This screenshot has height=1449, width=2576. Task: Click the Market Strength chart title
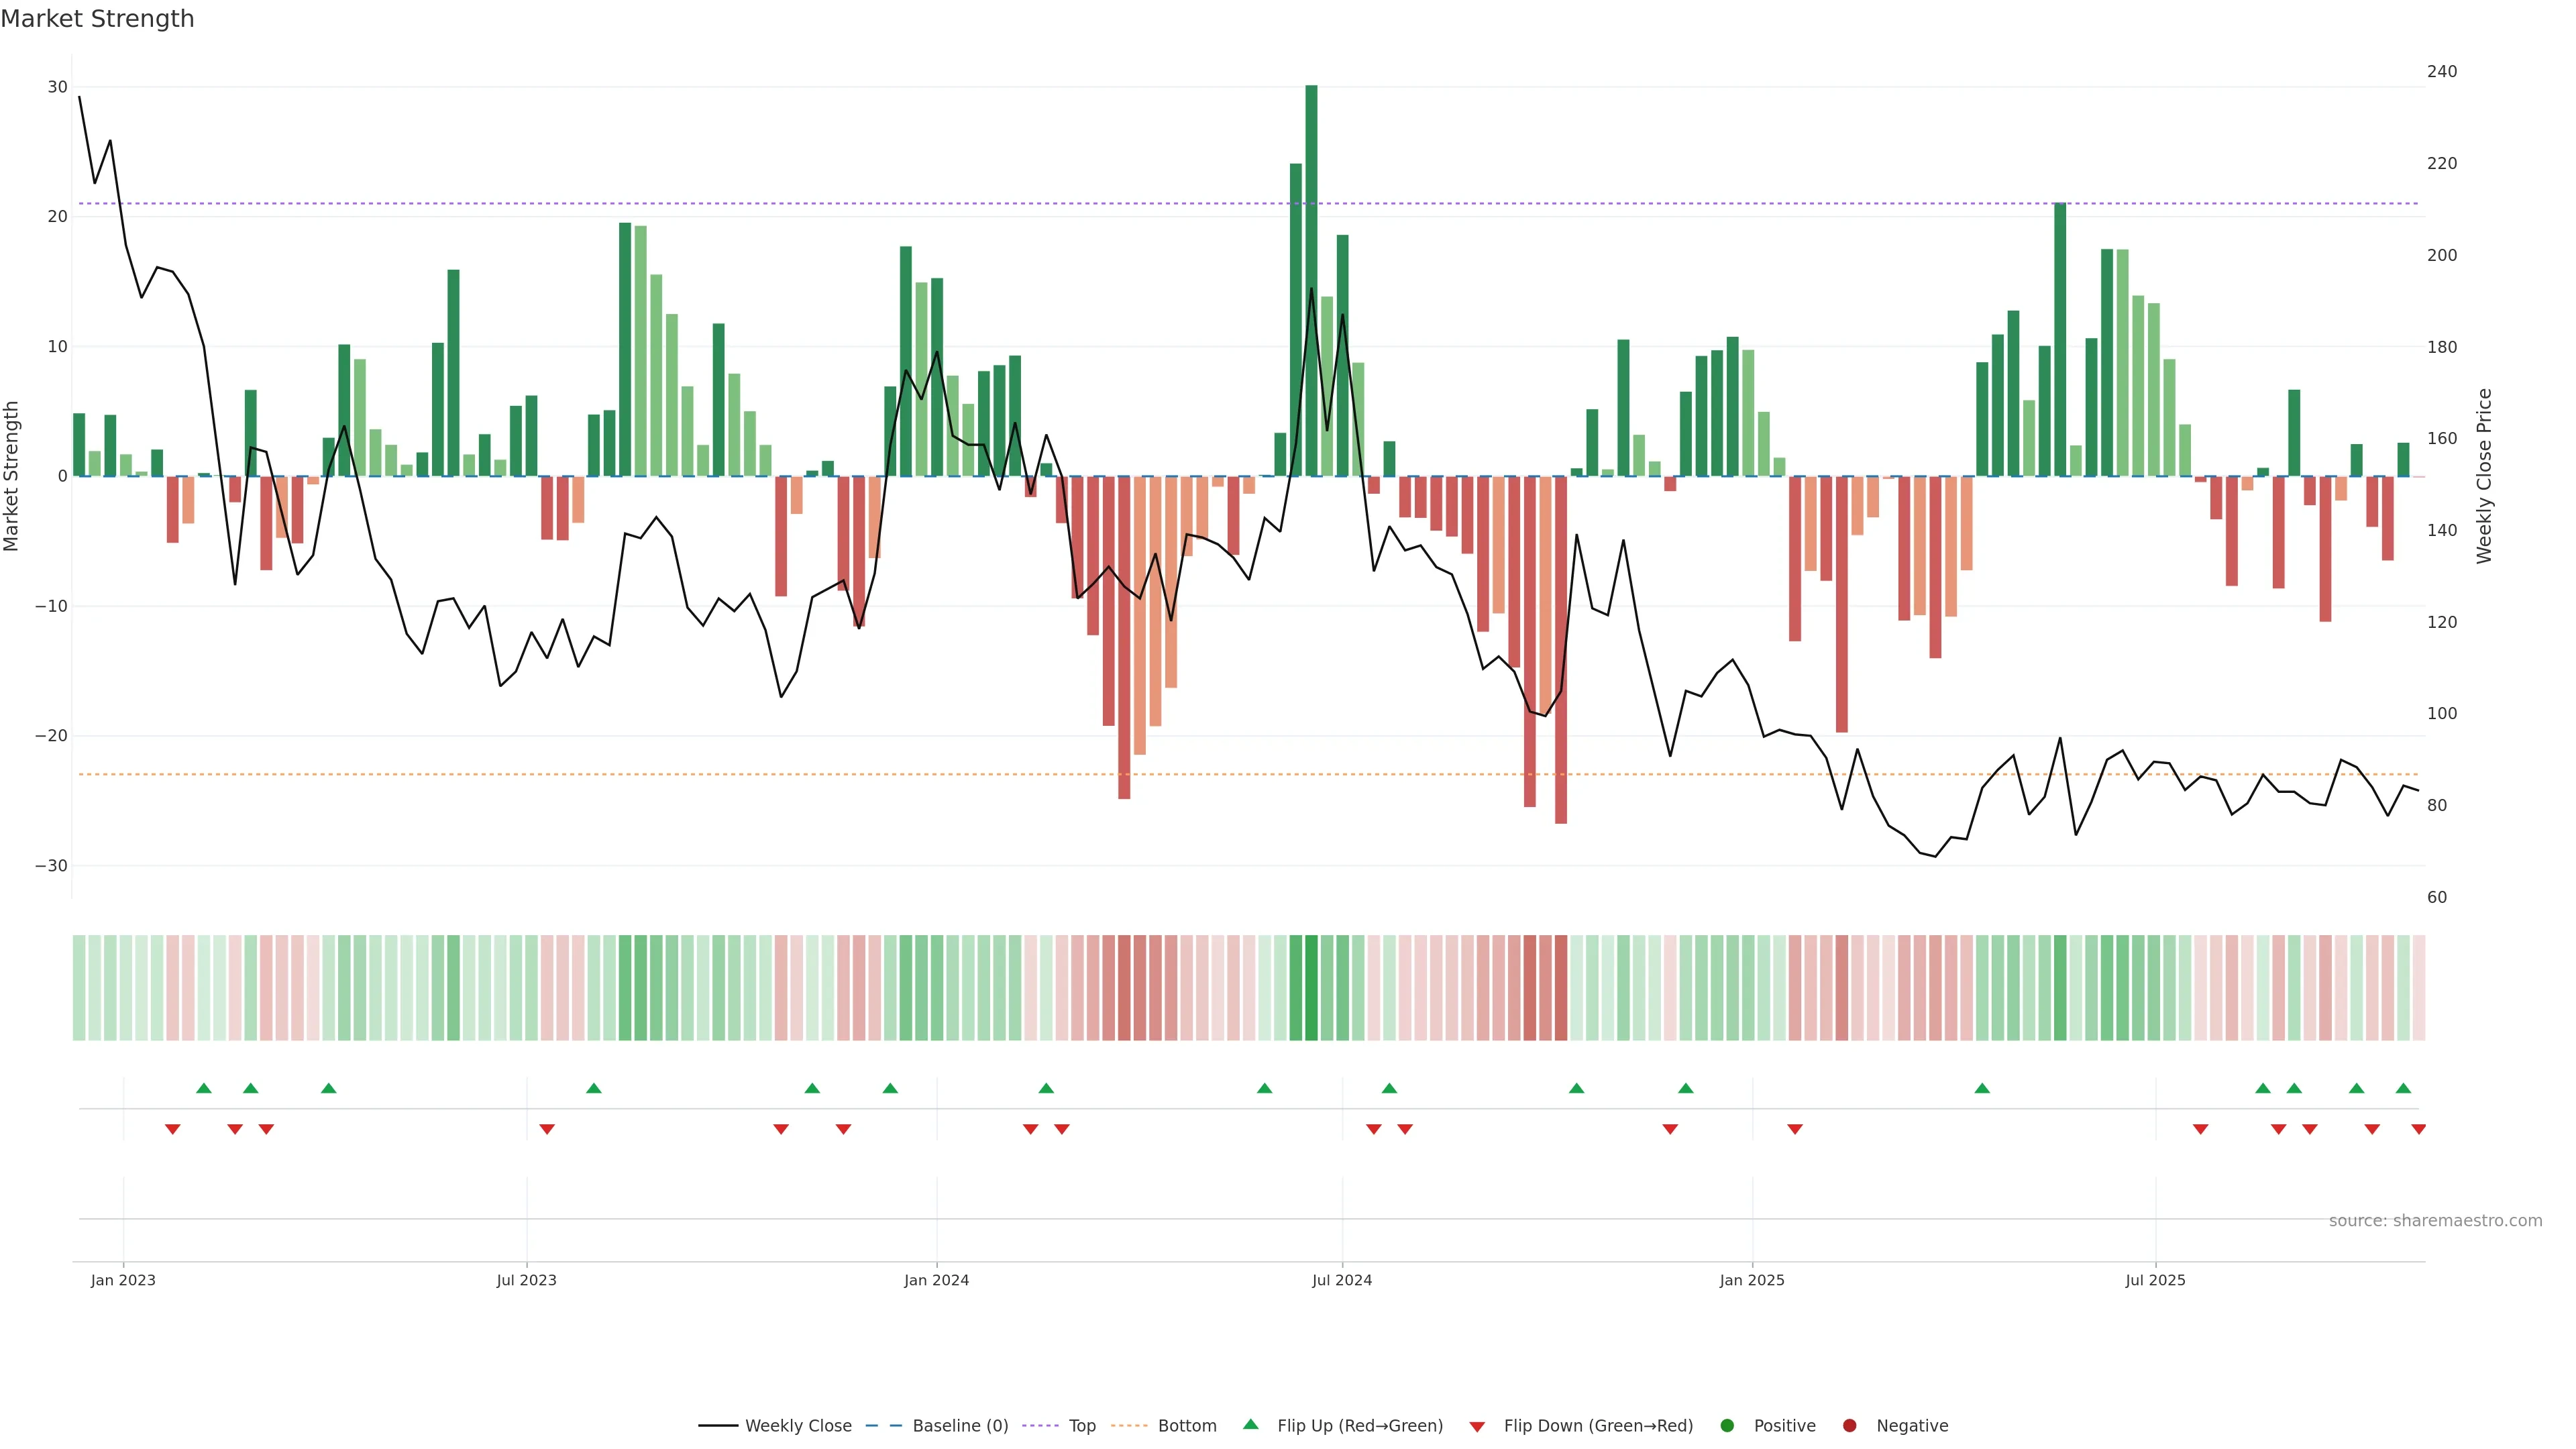(97, 19)
